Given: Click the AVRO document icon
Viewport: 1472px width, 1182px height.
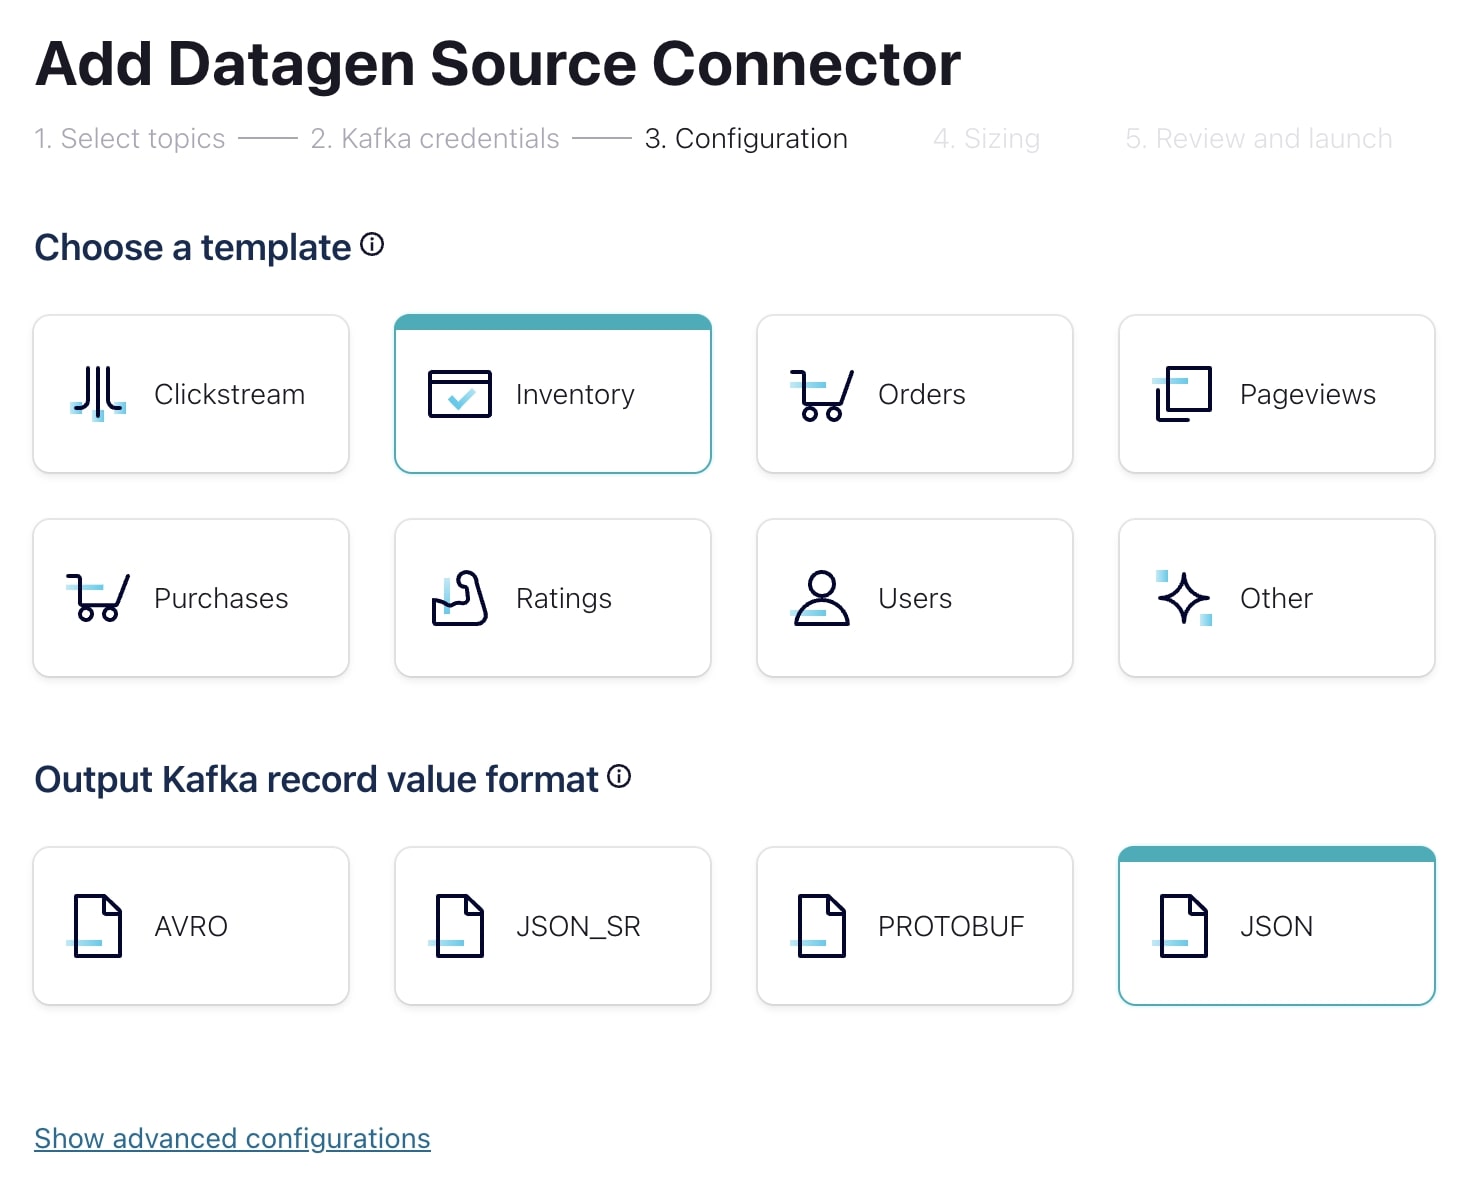Looking at the screenshot, I should click(x=96, y=926).
